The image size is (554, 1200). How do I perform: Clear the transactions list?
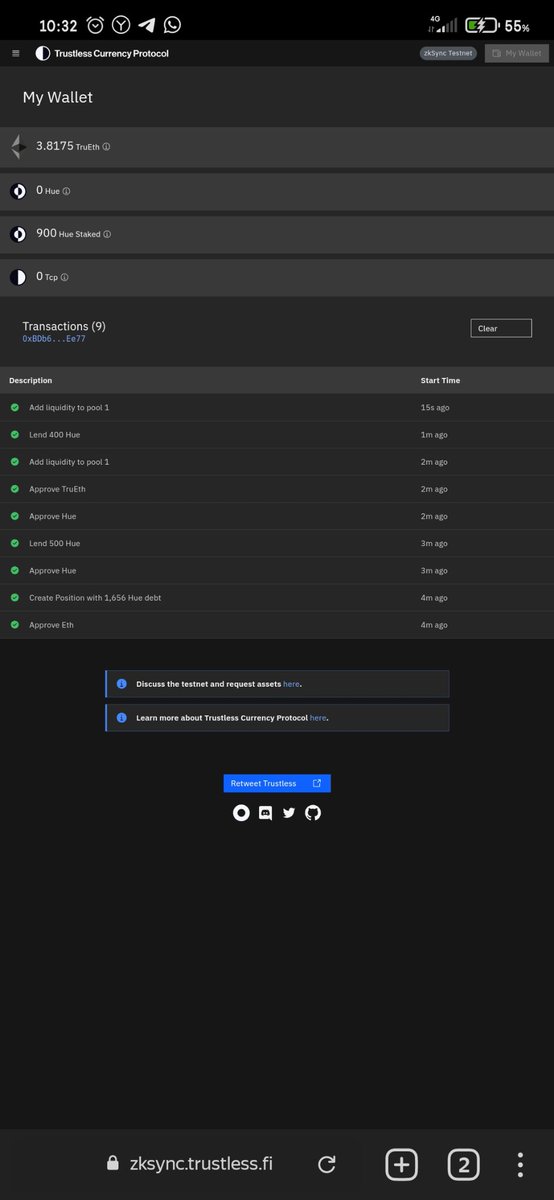point(501,328)
